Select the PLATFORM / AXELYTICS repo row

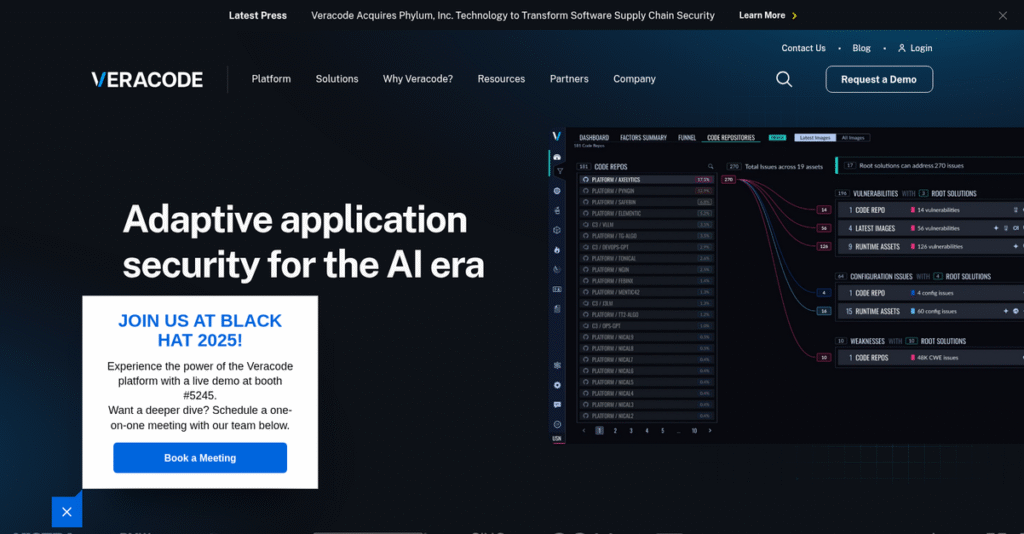646,180
